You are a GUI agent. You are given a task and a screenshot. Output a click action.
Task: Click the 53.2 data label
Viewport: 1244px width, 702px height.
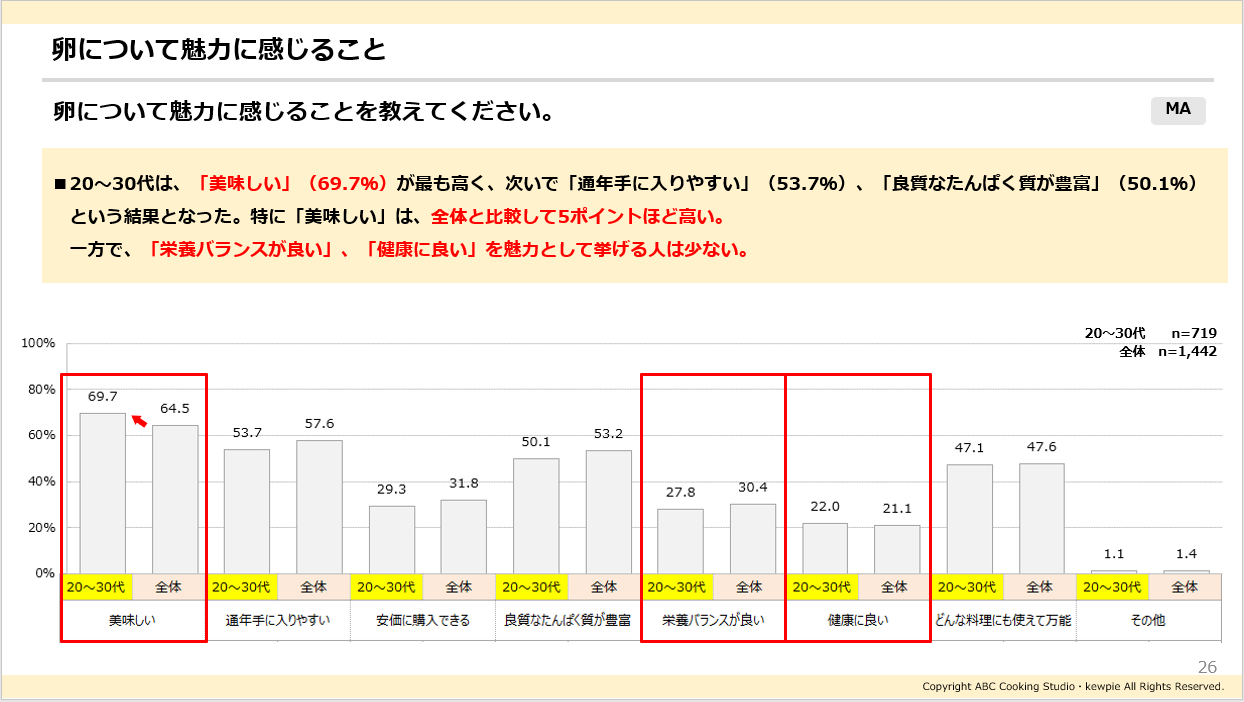608,435
